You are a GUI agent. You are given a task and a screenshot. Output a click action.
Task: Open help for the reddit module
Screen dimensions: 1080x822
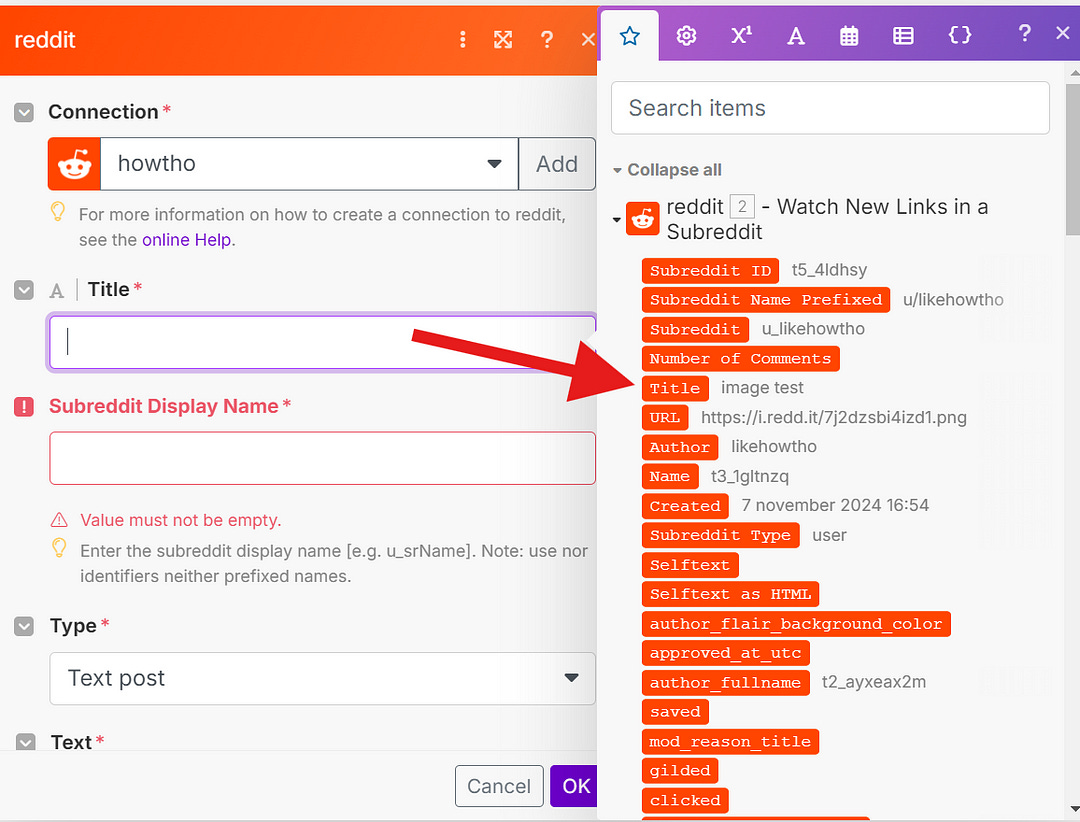pos(547,39)
